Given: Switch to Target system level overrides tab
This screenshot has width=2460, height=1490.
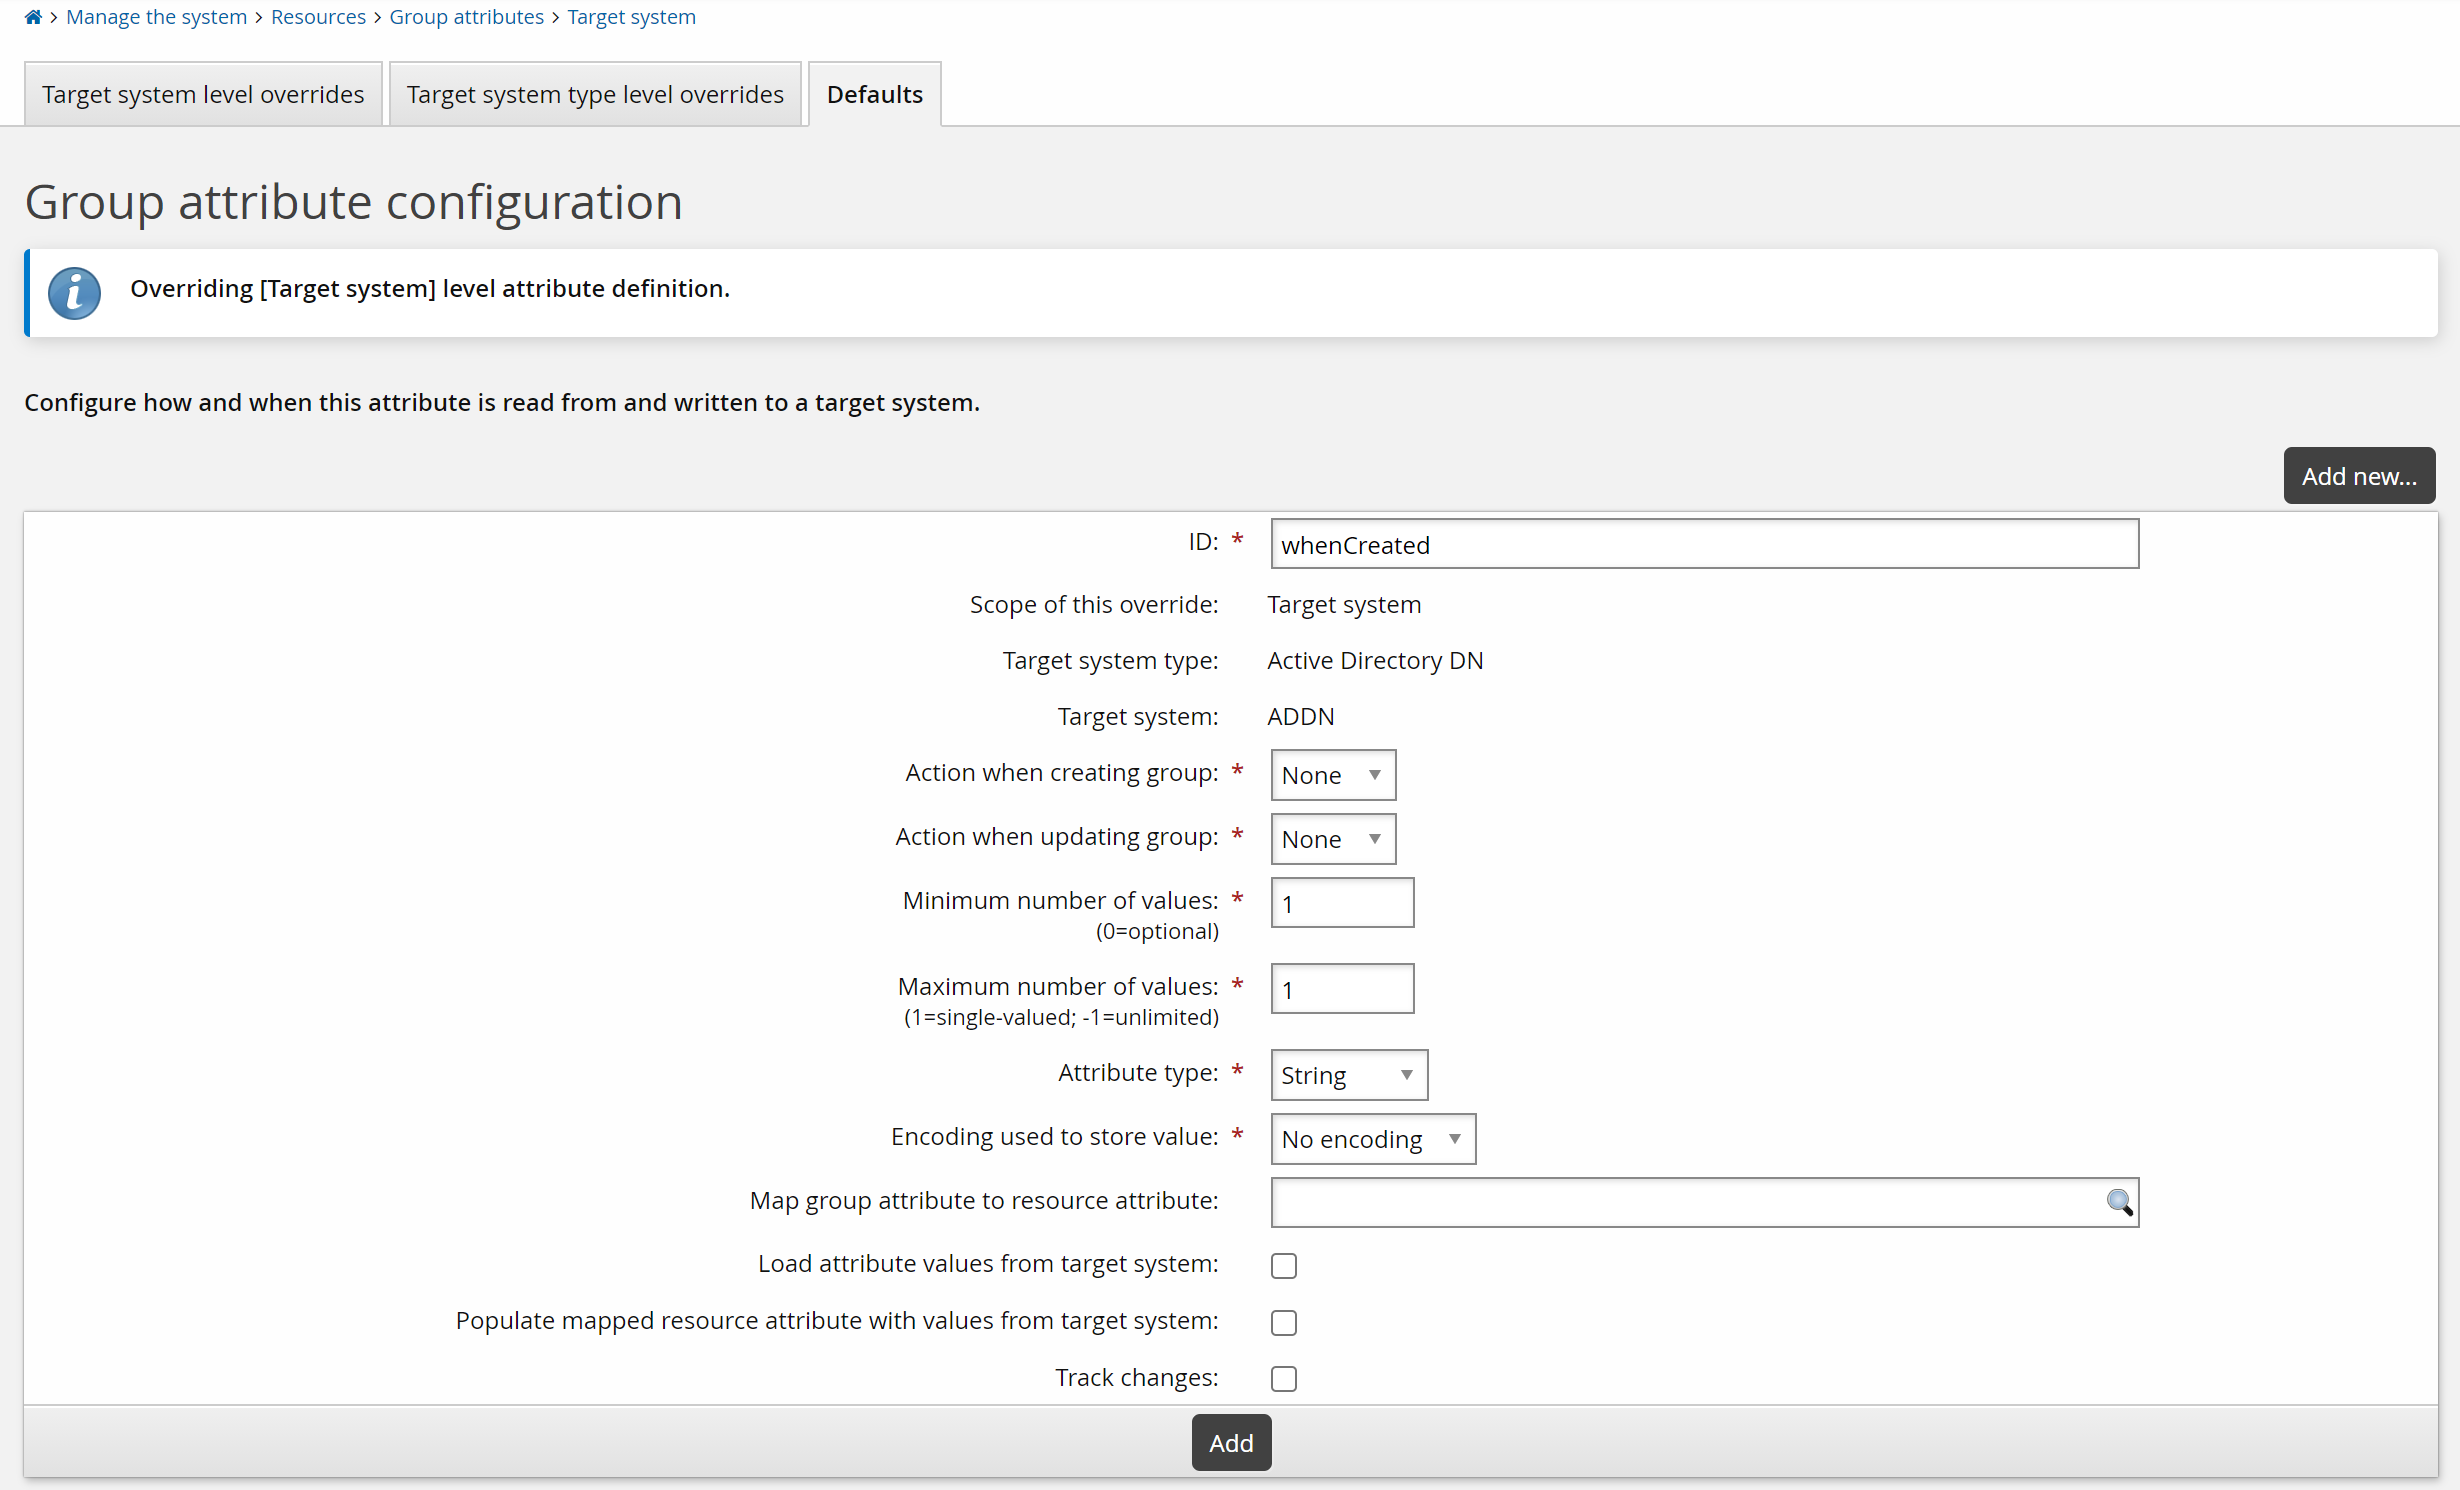Looking at the screenshot, I should [x=203, y=94].
